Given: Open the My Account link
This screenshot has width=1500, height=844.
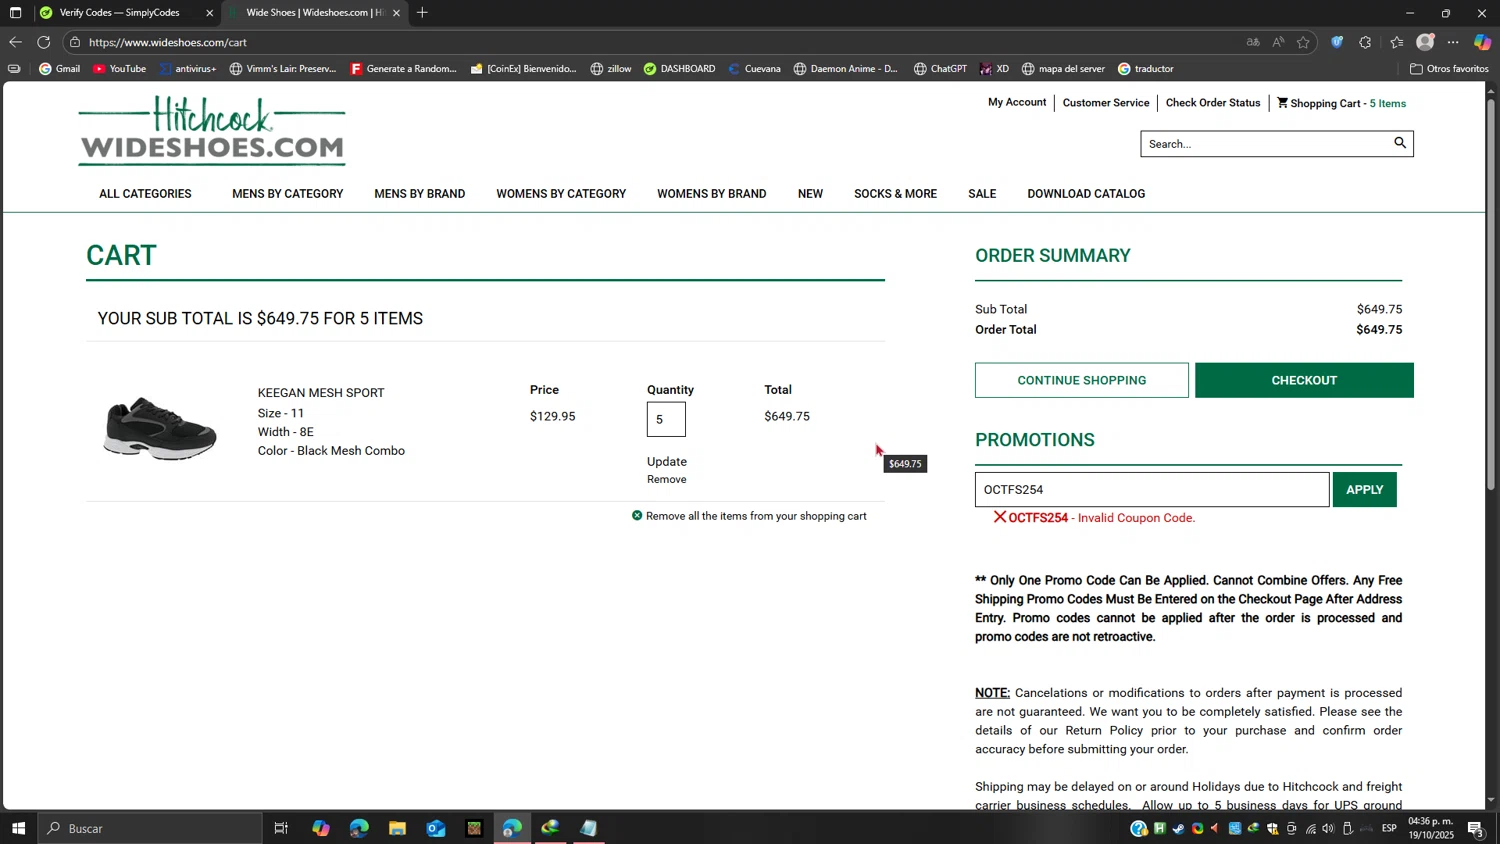Looking at the screenshot, I should (x=1017, y=102).
